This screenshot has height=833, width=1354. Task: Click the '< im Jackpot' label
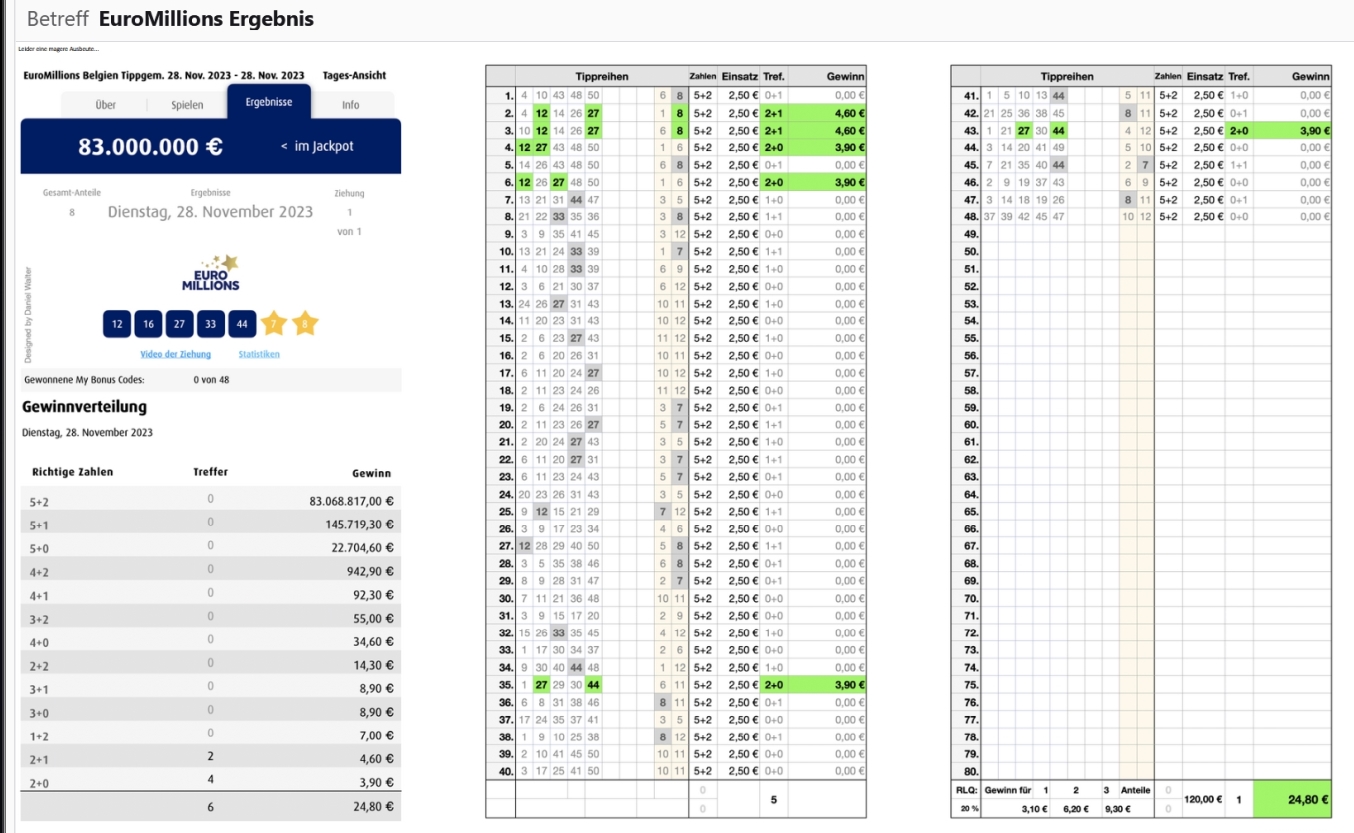(x=317, y=146)
